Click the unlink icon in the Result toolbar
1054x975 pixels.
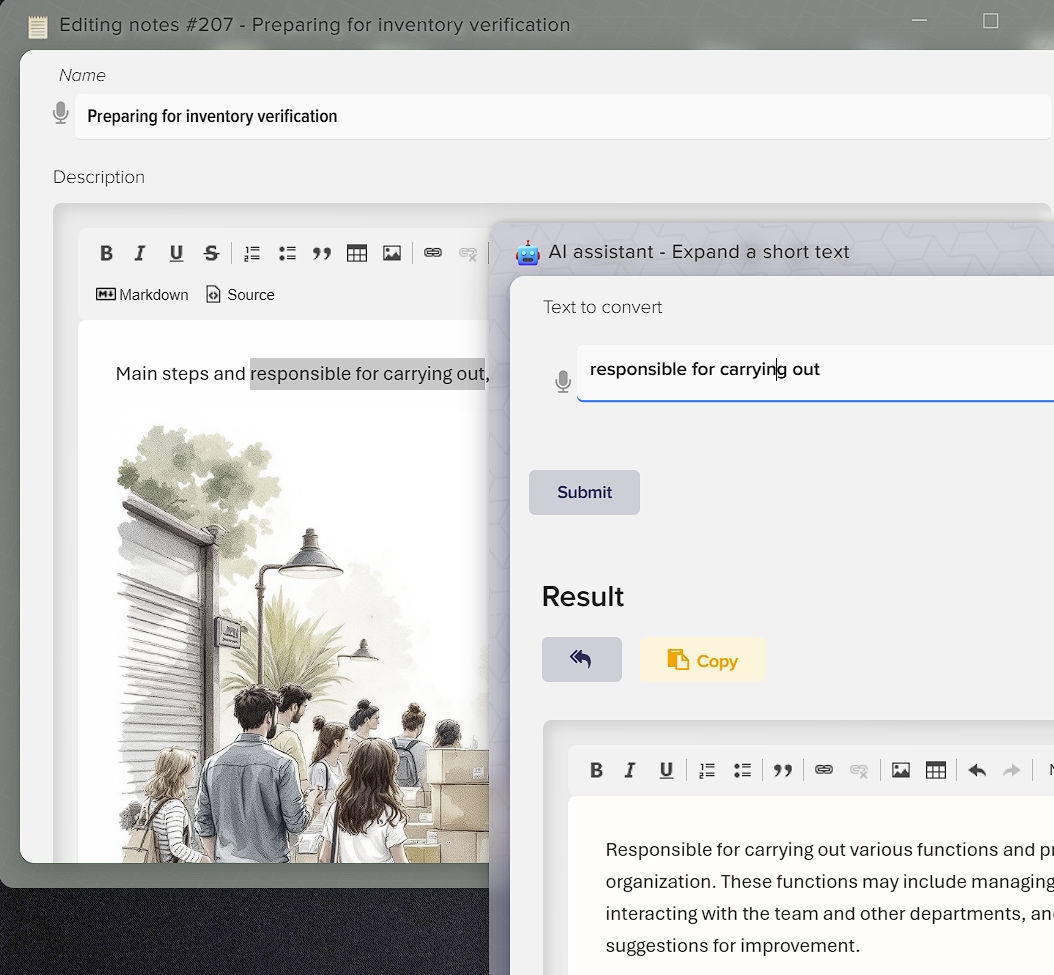(x=859, y=771)
